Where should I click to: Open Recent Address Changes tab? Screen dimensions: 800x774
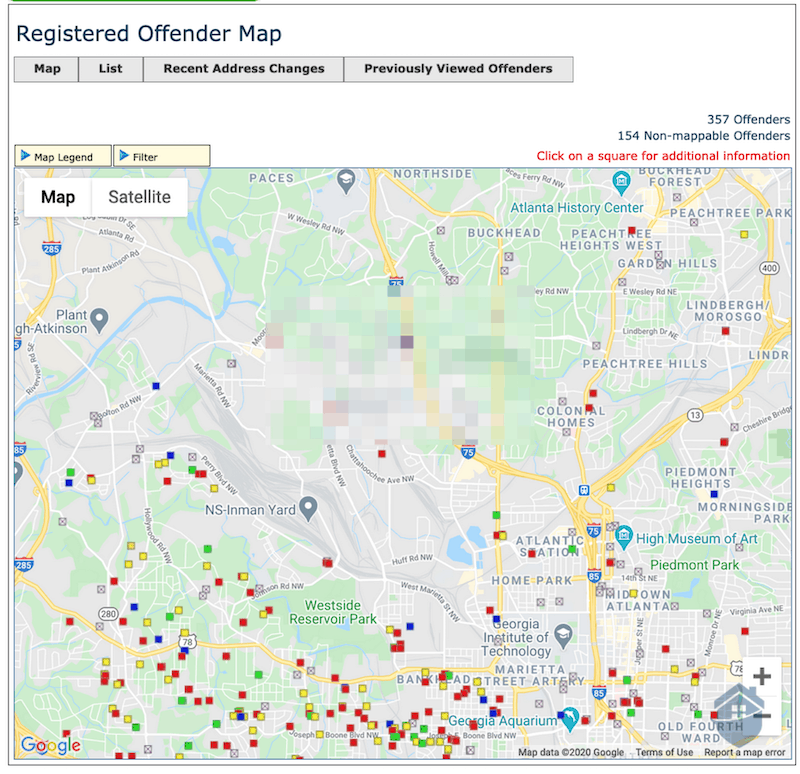click(243, 69)
